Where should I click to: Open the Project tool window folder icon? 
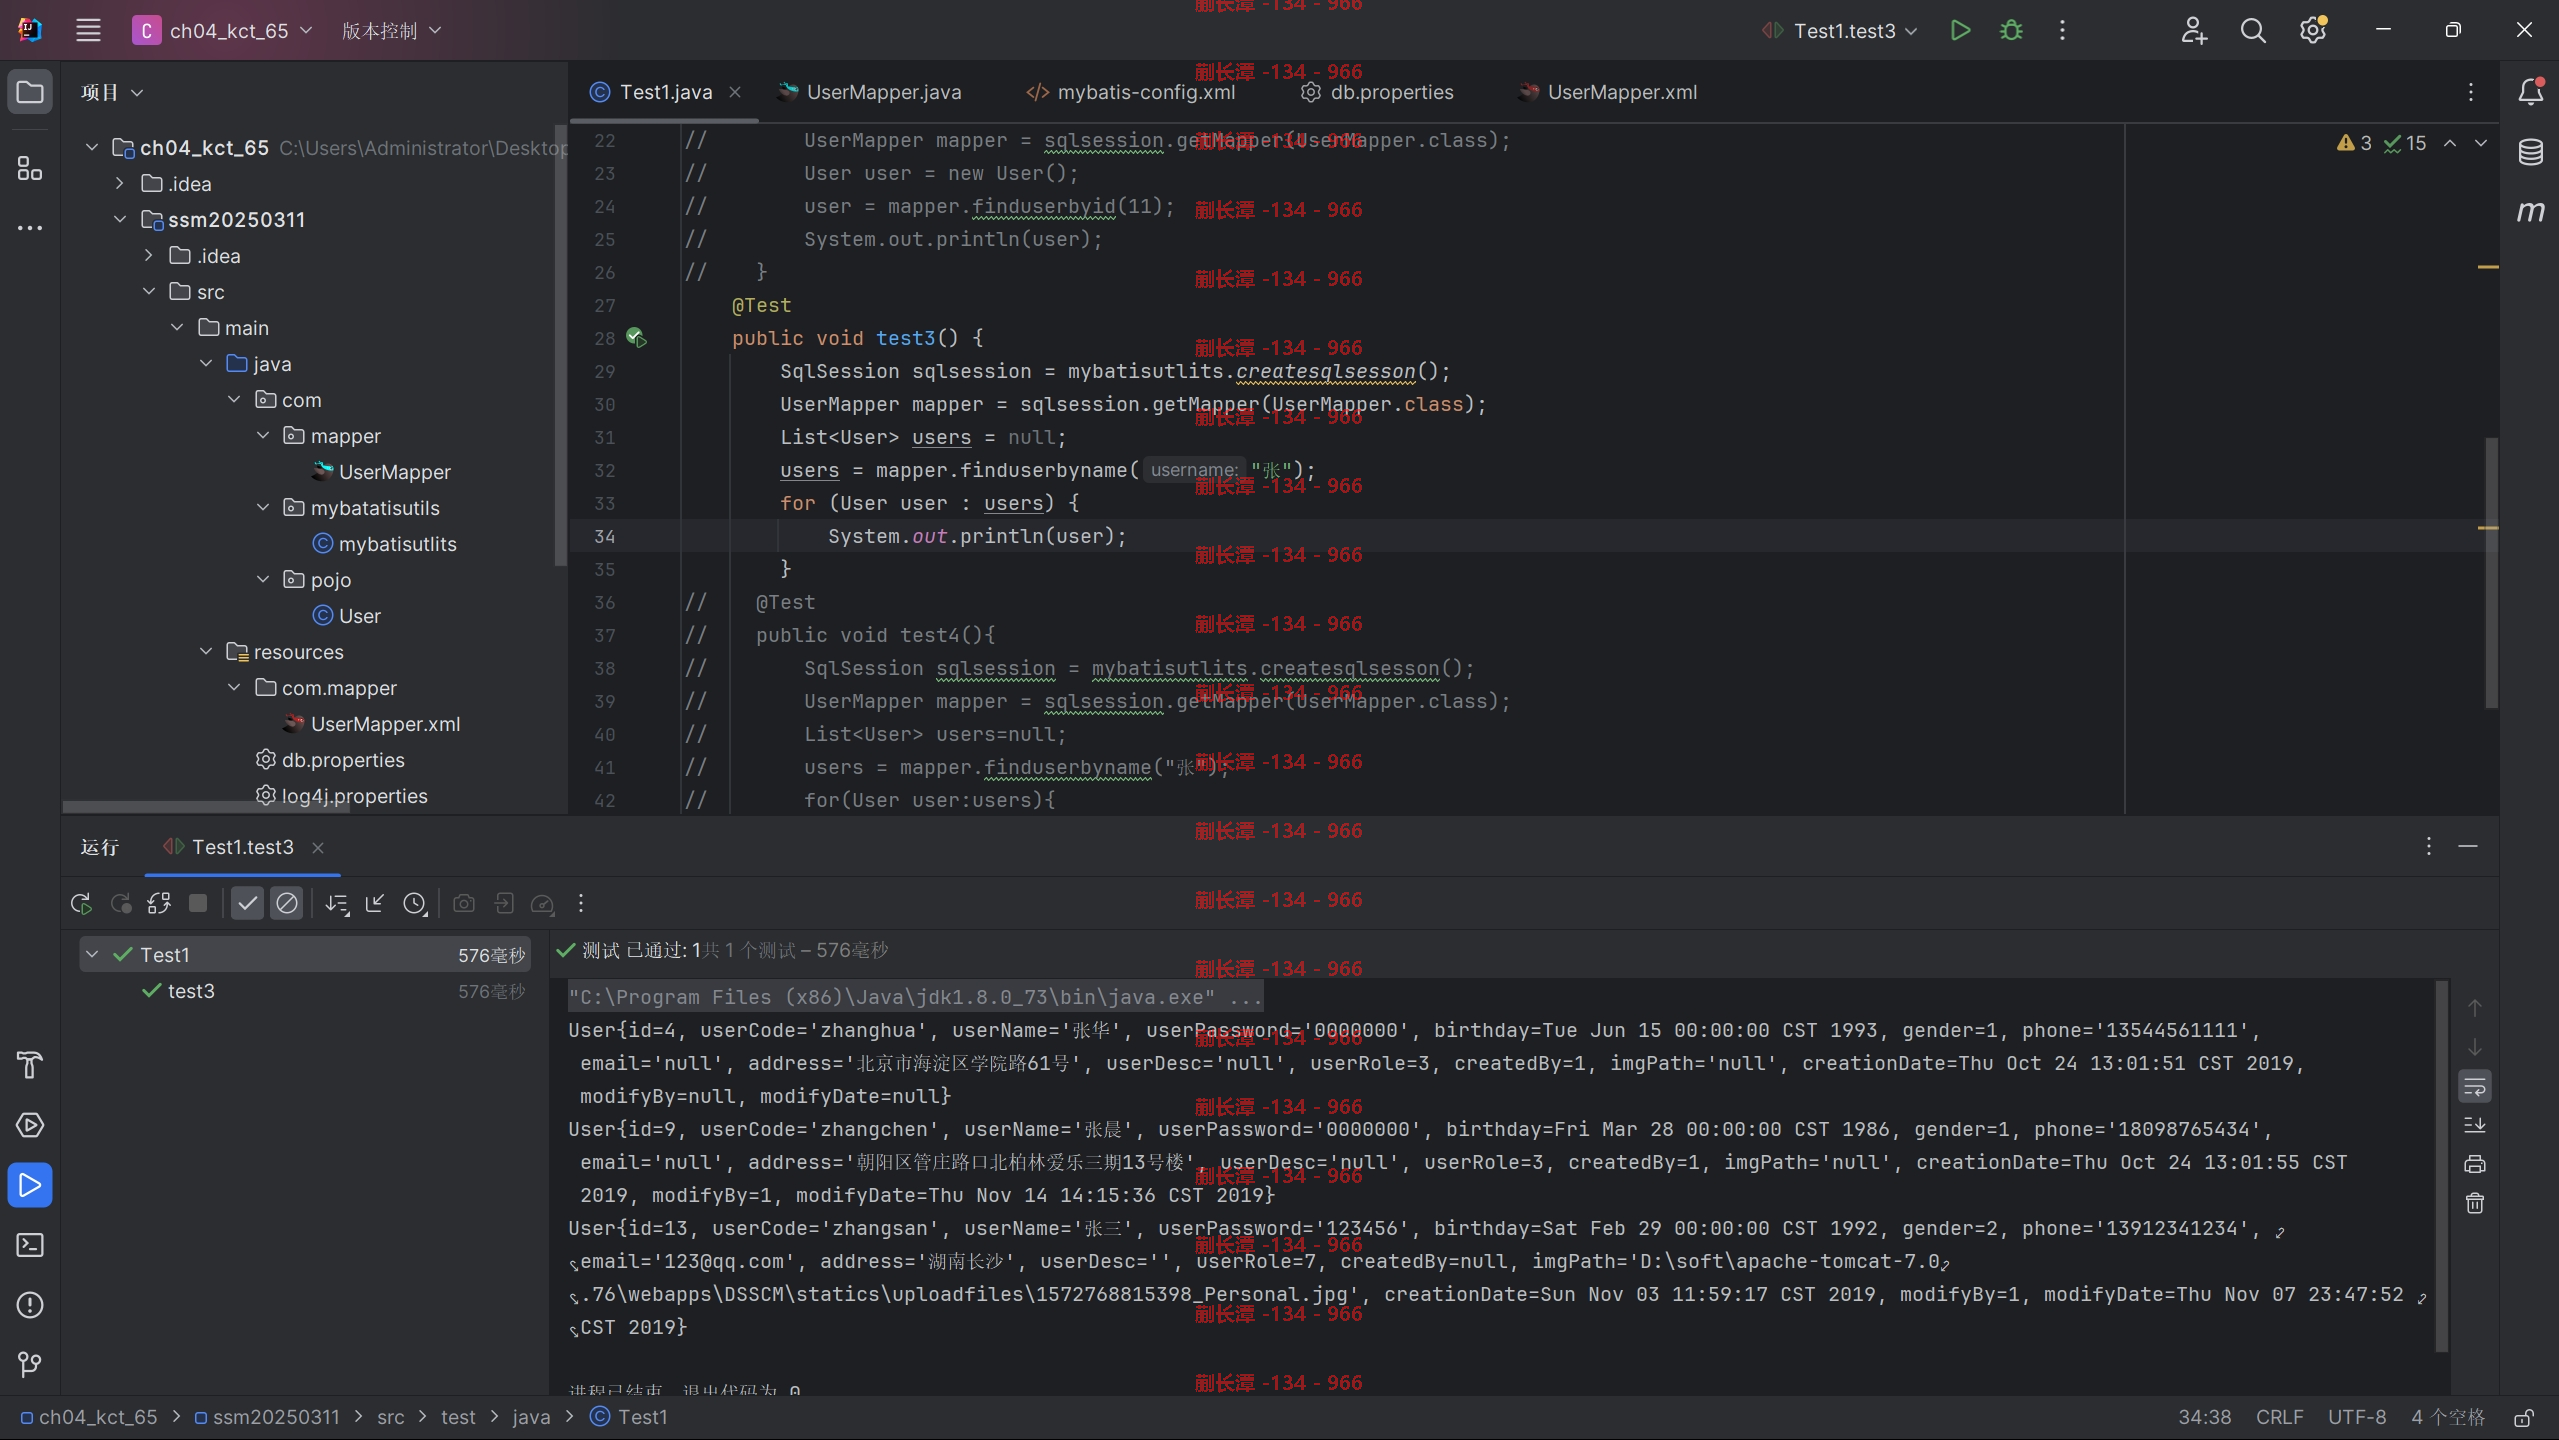[30, 92]
